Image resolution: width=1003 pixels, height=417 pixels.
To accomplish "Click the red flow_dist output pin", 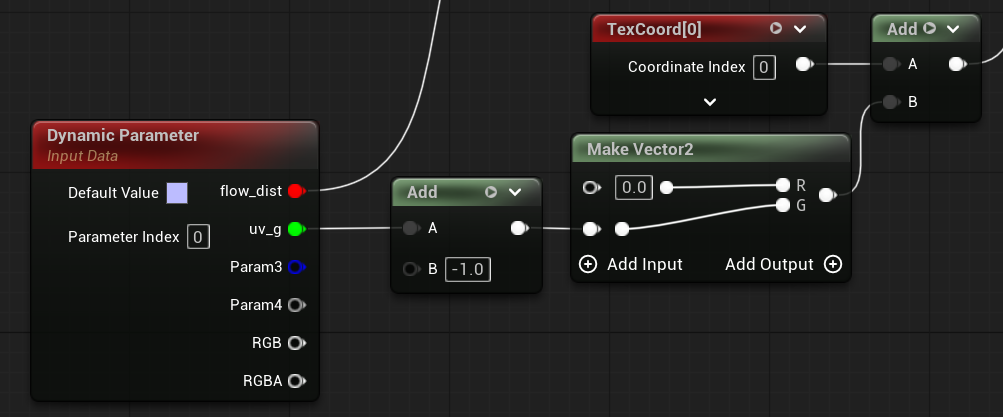I will coord(296,191).
